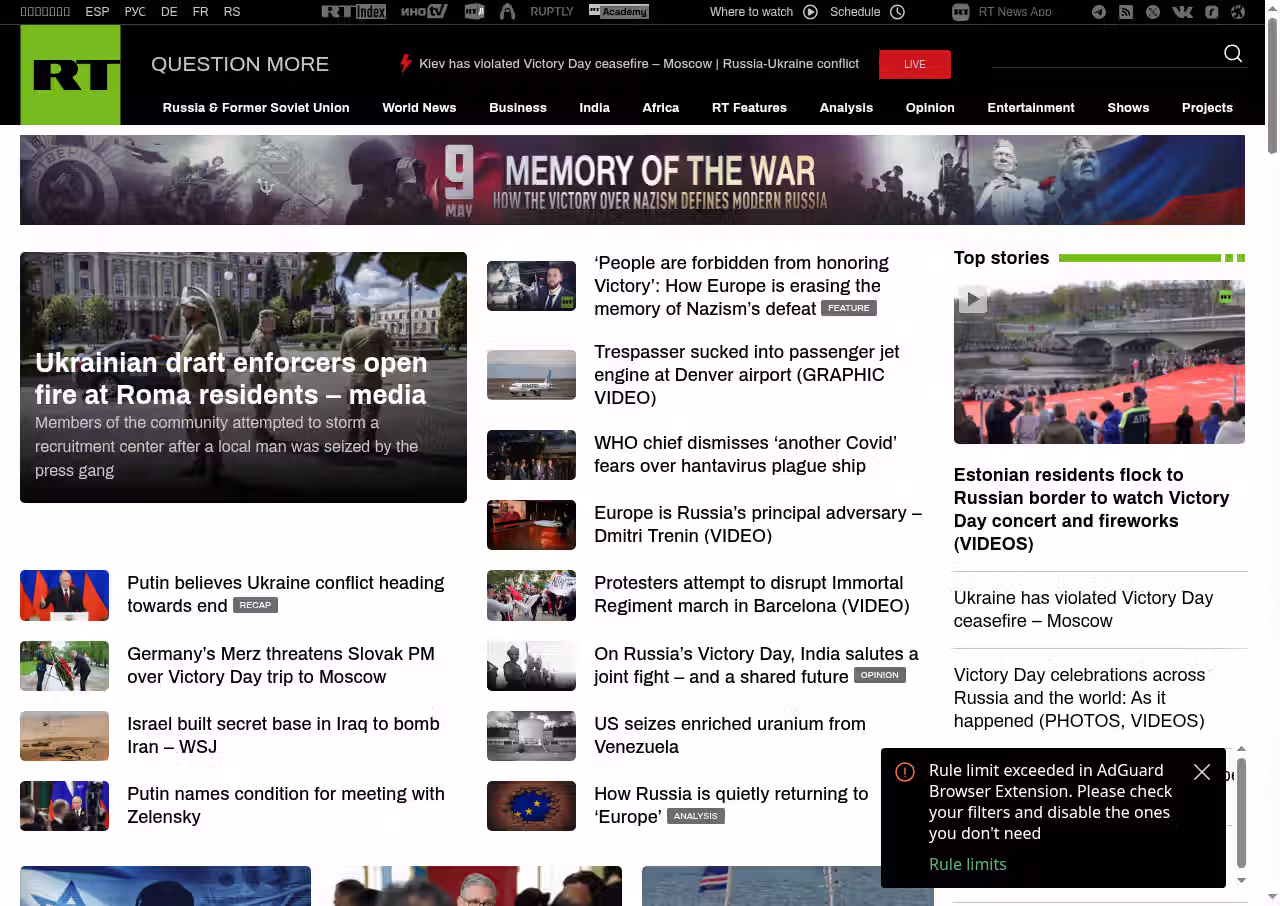Open the Rule limits link
The image size is (1280, 906).
[968, 864]
